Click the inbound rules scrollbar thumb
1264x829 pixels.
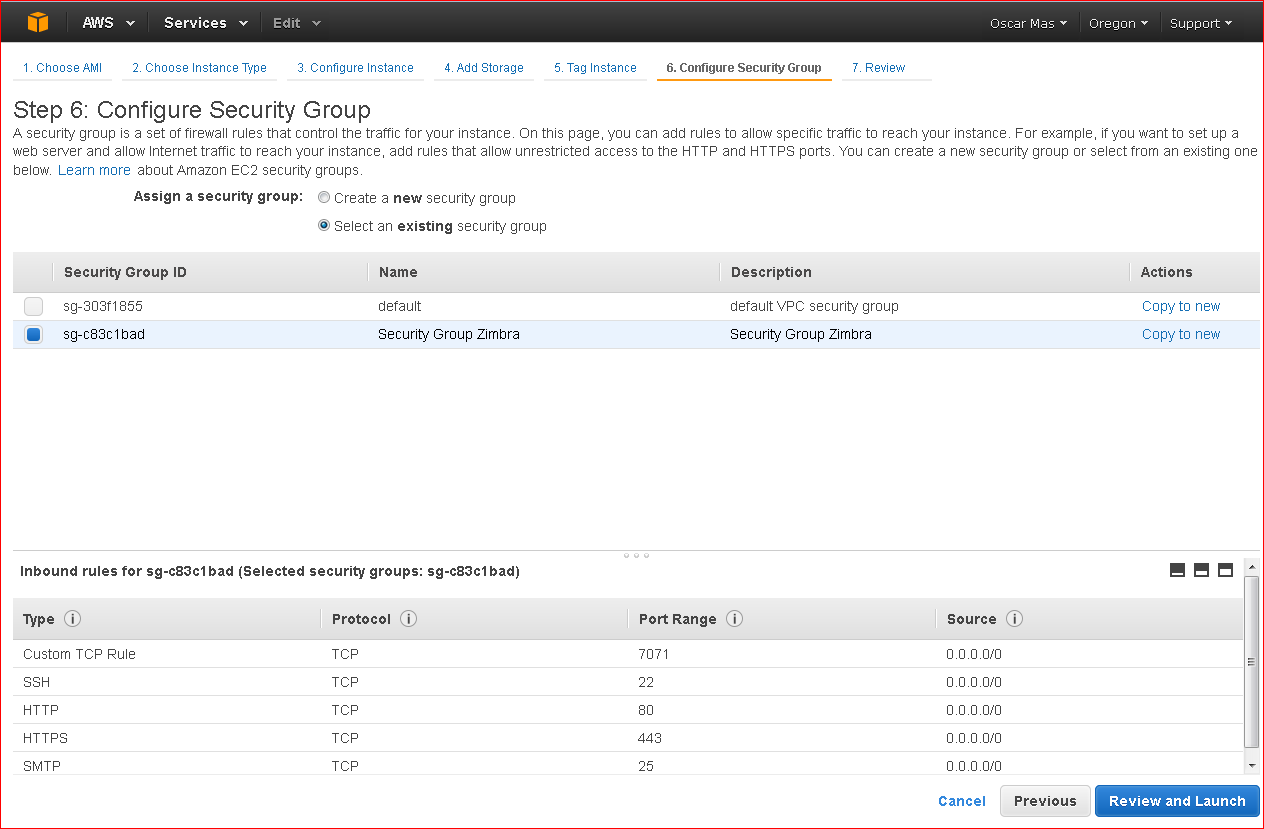1251,661
